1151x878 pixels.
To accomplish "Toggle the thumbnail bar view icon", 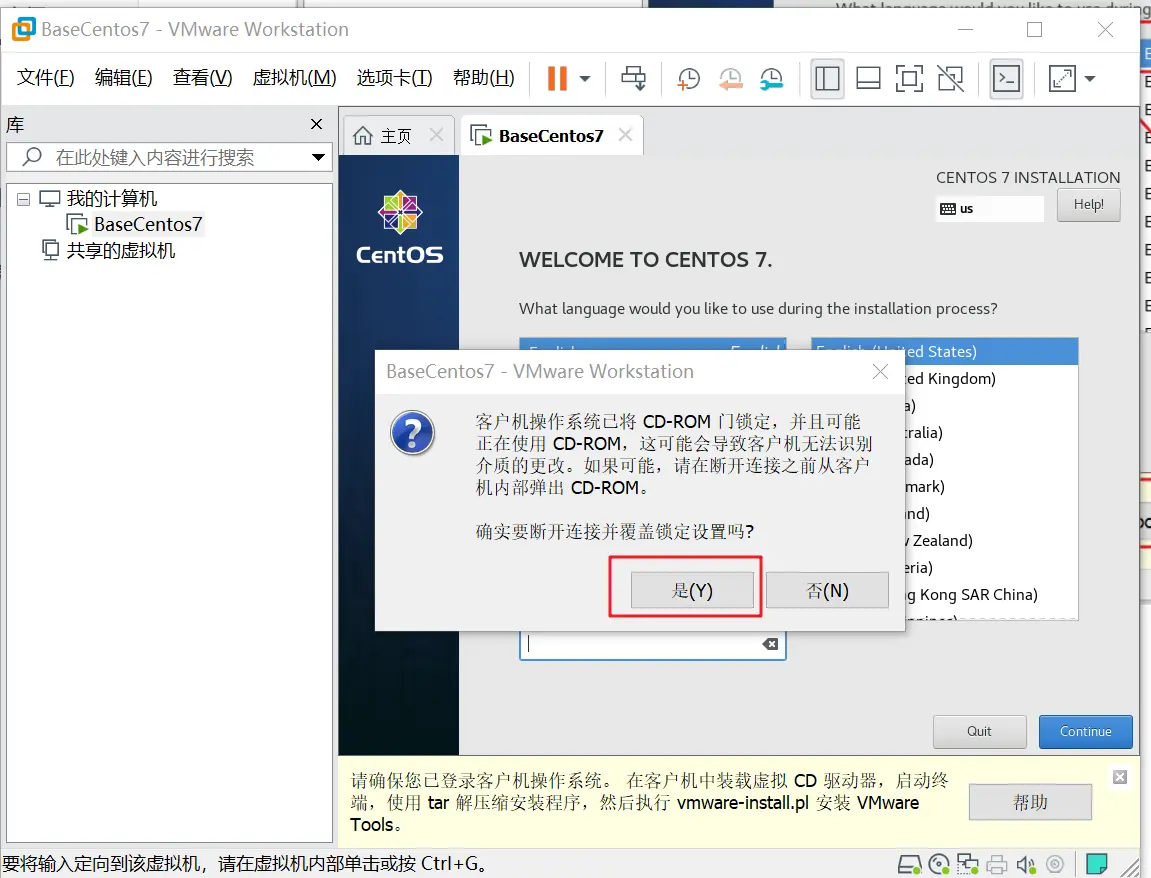I will pyautogui.click(x=868, y=79).
